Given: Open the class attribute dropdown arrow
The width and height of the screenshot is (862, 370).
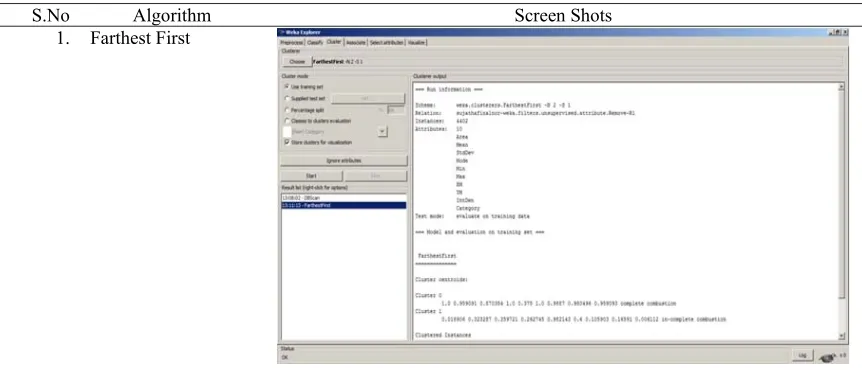Looking at the screenshot, I should [383, 132].
